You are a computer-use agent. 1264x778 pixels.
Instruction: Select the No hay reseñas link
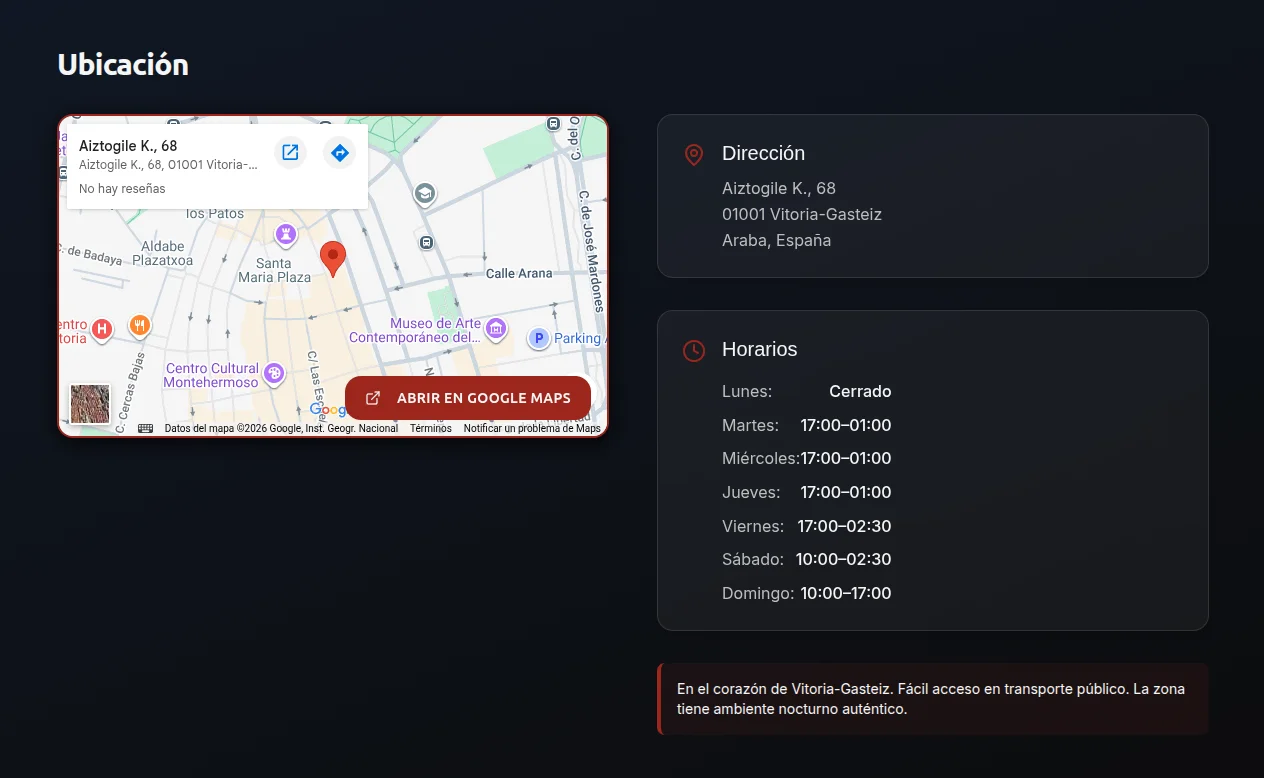click(121, 188)
